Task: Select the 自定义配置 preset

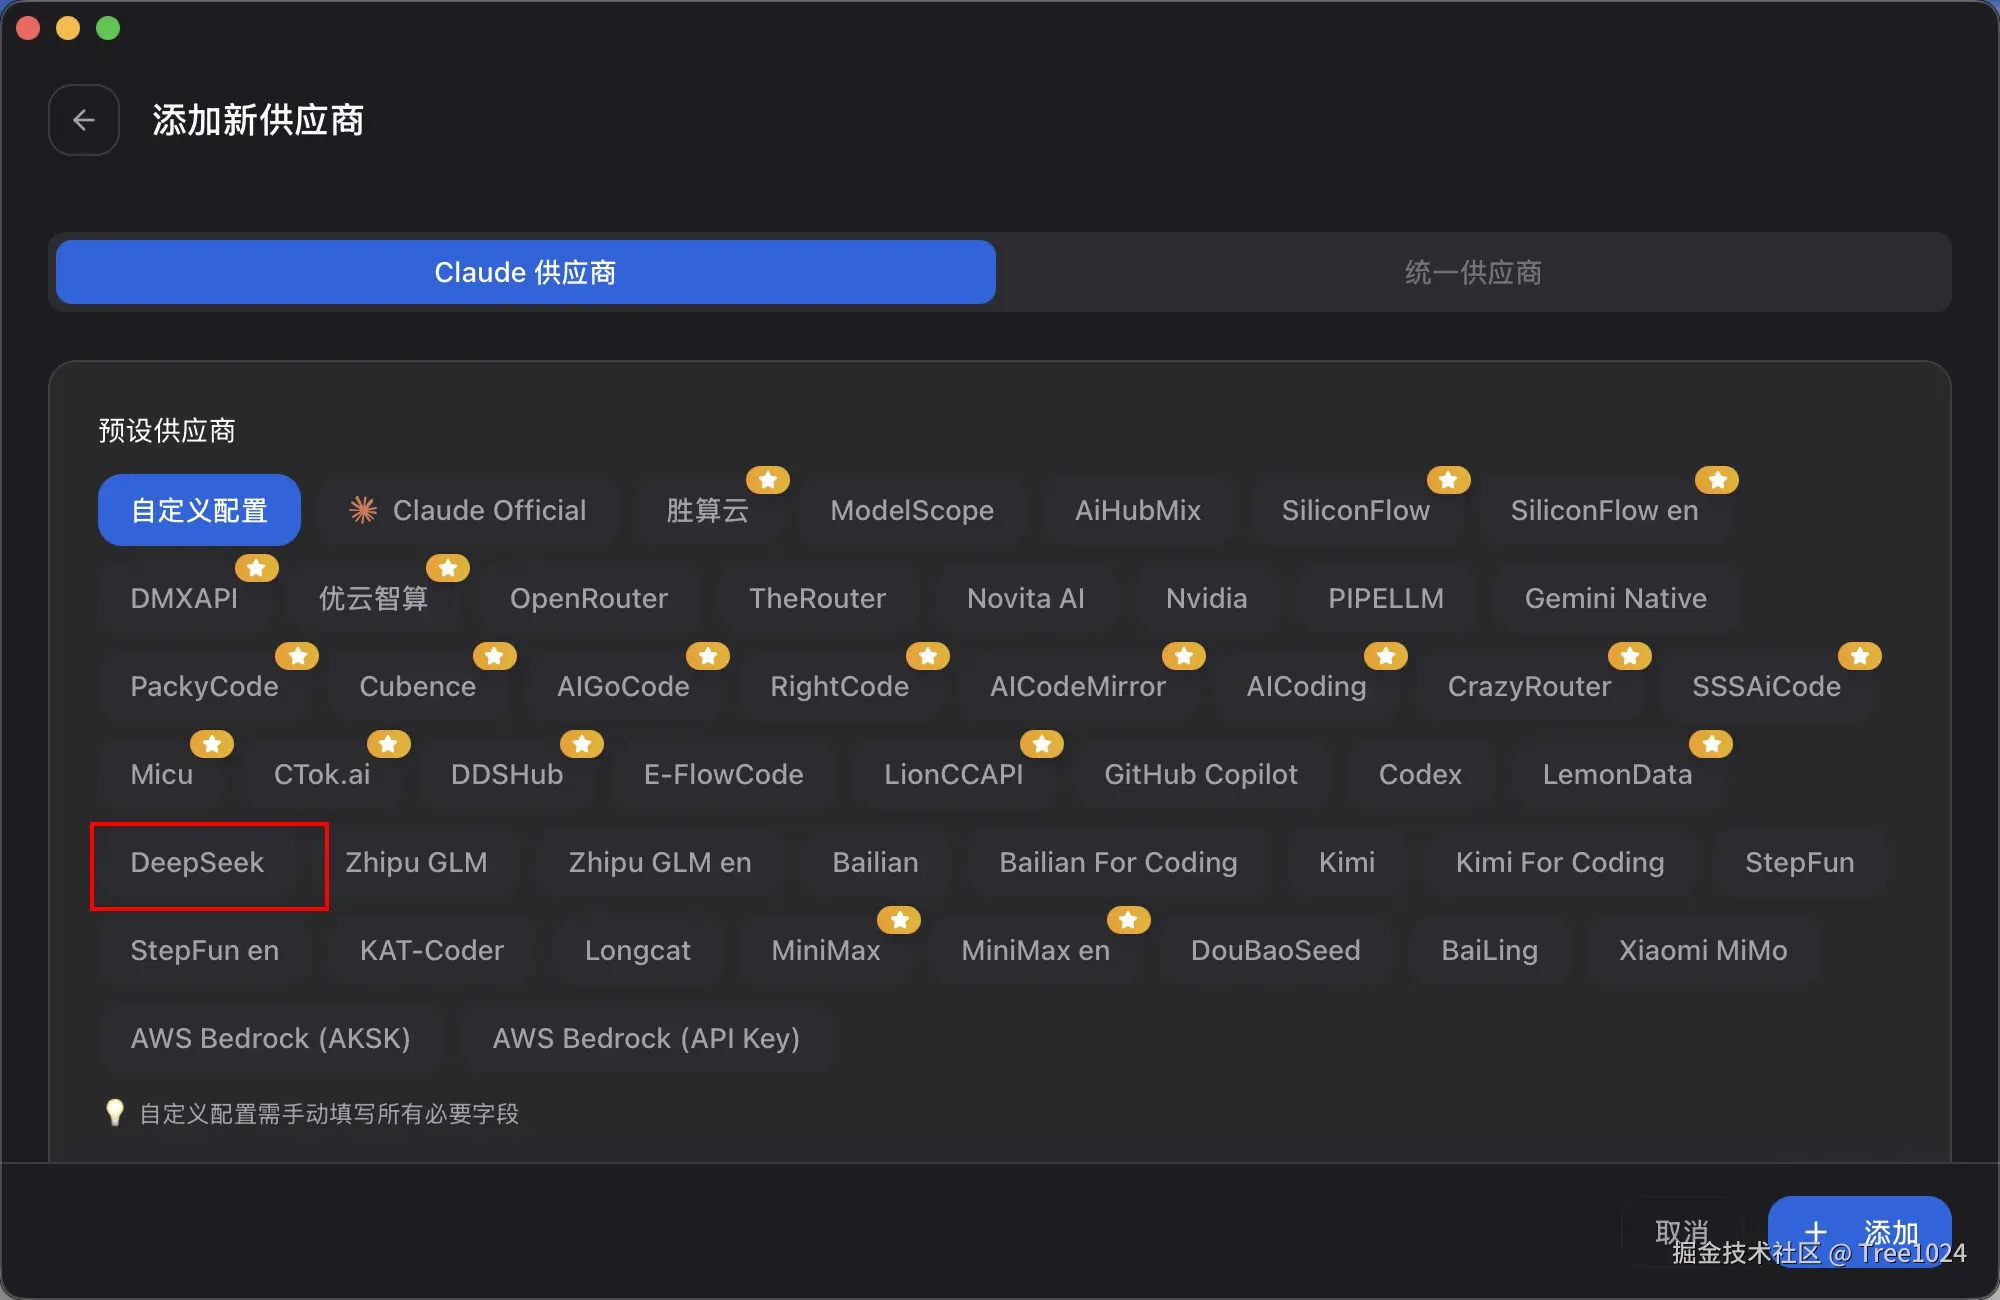Action: pos(199,510)
